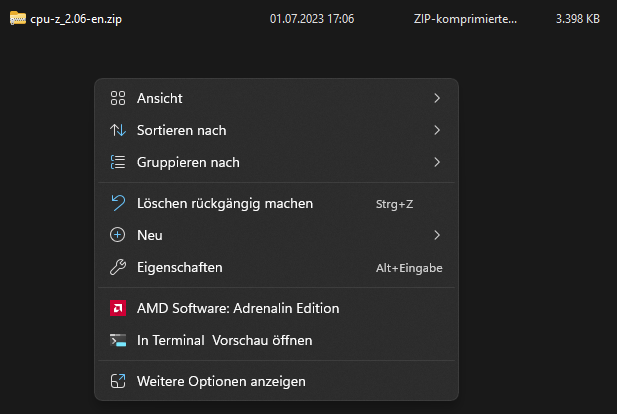Click the cpu-z zip folder icon
The image size is (617, 414).
point(17,19)
